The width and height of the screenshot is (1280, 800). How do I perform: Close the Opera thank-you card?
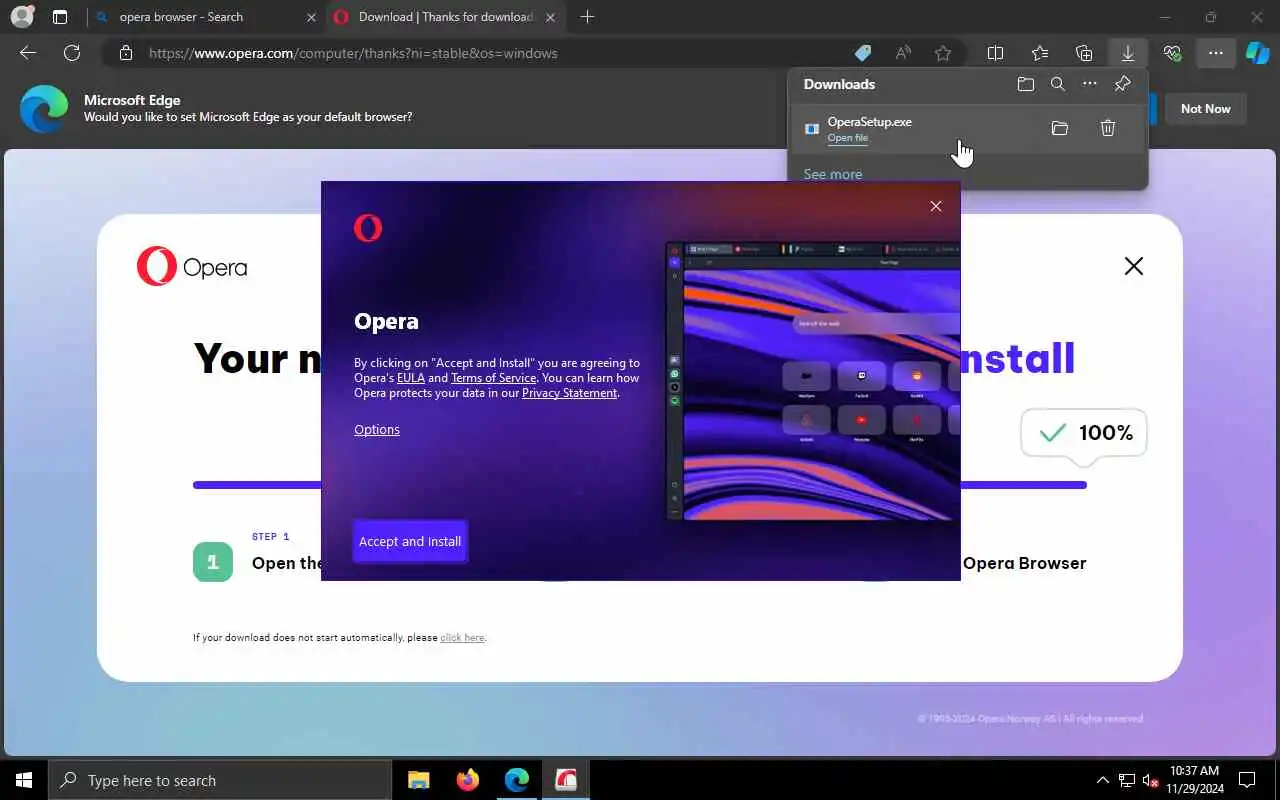tap(1134, 266)
